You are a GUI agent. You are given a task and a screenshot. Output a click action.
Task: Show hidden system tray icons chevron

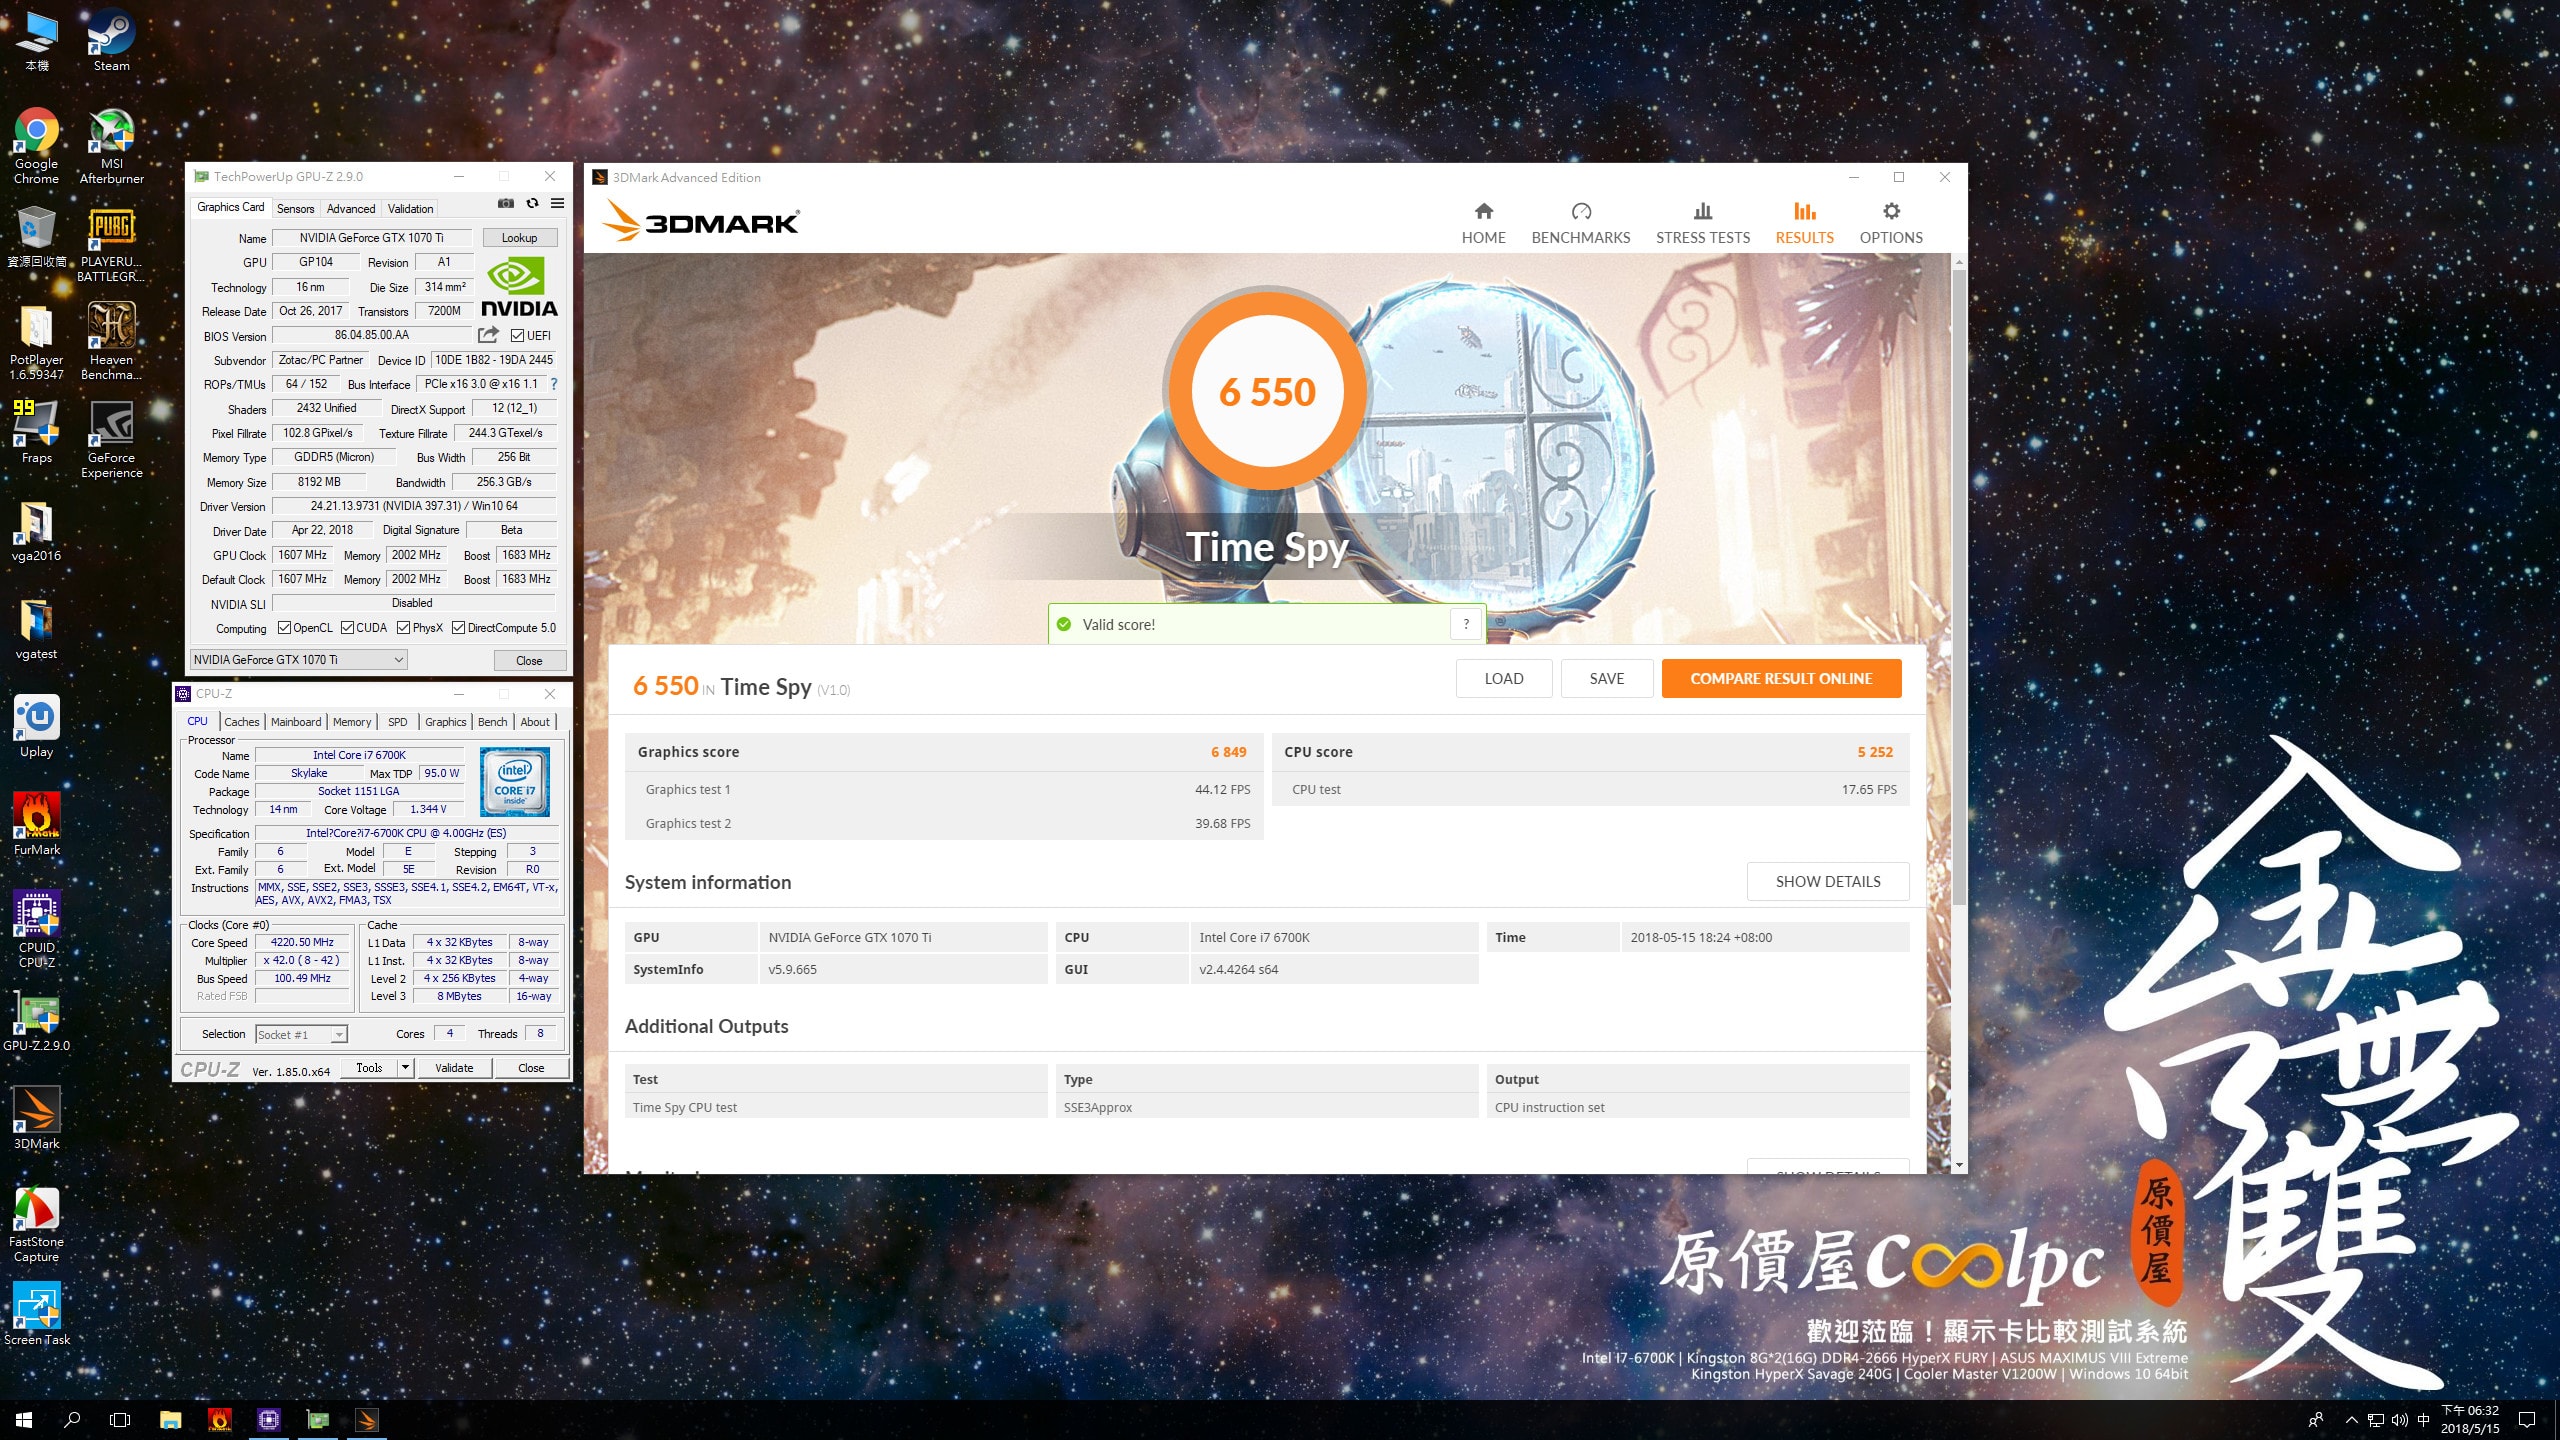click(x=2351, y=1420)
